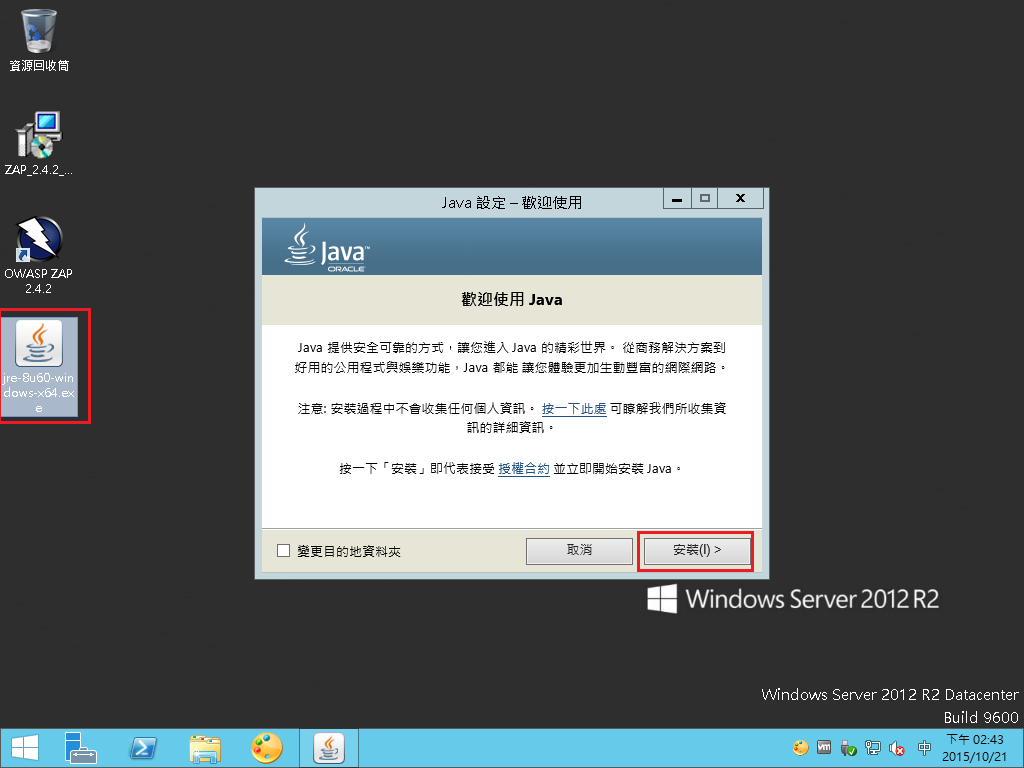Image resolution: width=1024 pixels, height=768 pixels.
Task: Maximize the Java setup window
Action: [x=705, y=199]
